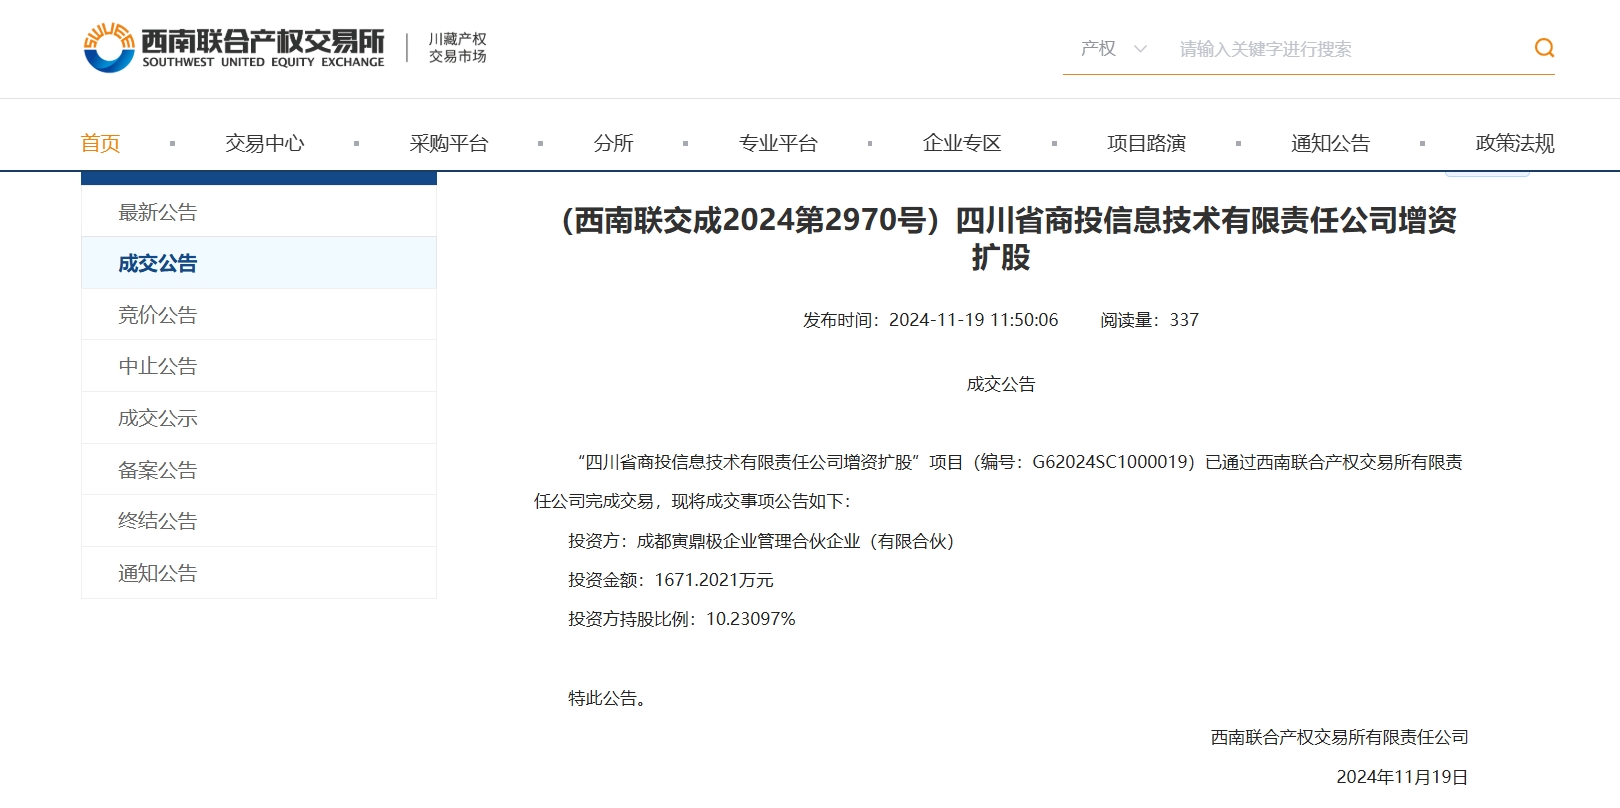Select 成交公告 in the sidebar
Screen dimensions: 1620x808
click(x=259, y=263)
